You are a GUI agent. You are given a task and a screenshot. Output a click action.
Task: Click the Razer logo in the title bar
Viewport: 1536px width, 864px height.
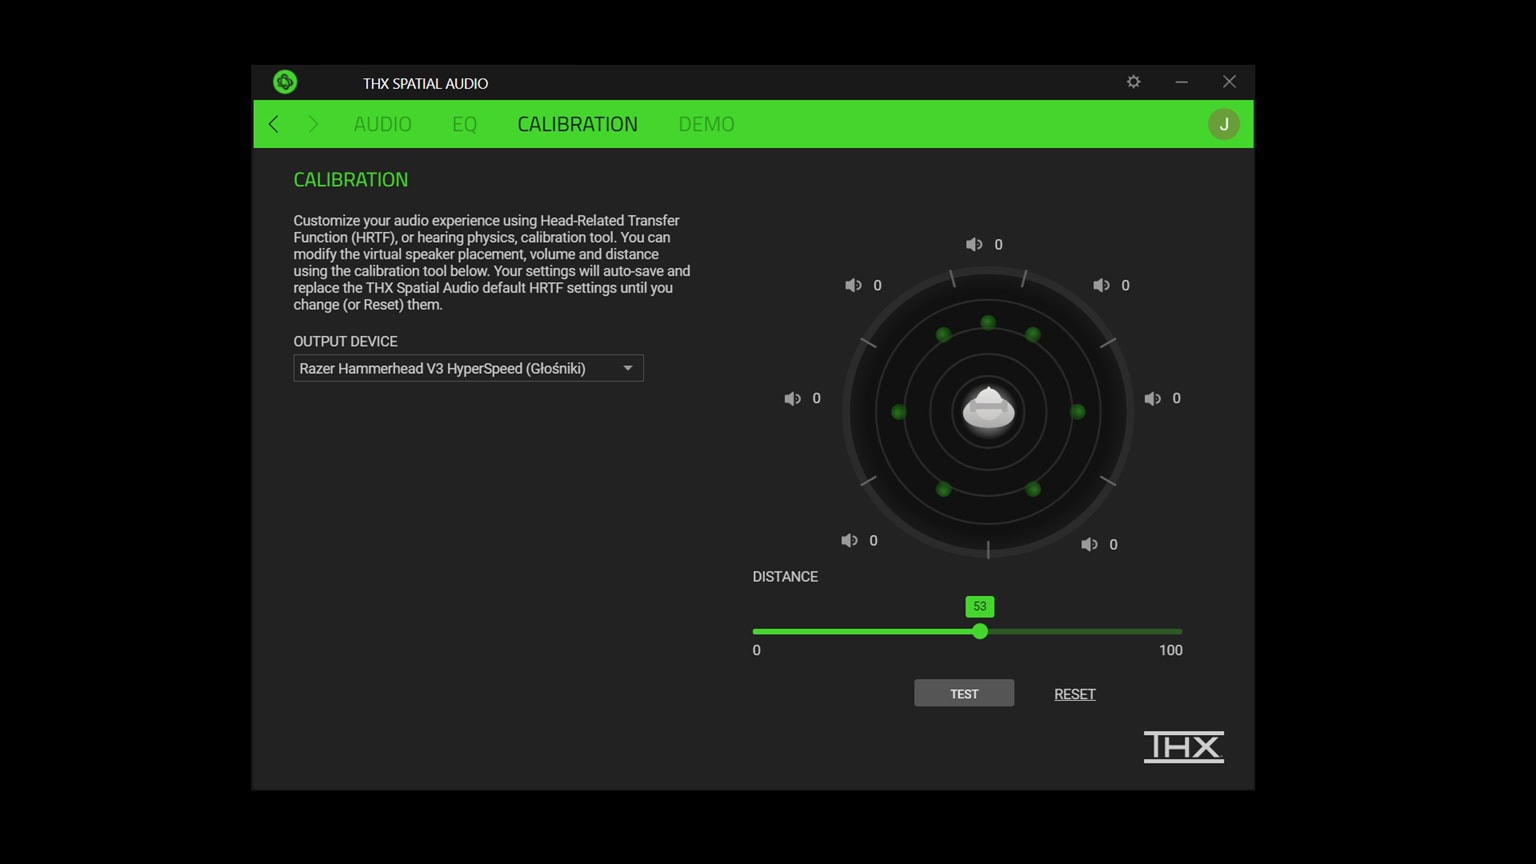point(285,82)
